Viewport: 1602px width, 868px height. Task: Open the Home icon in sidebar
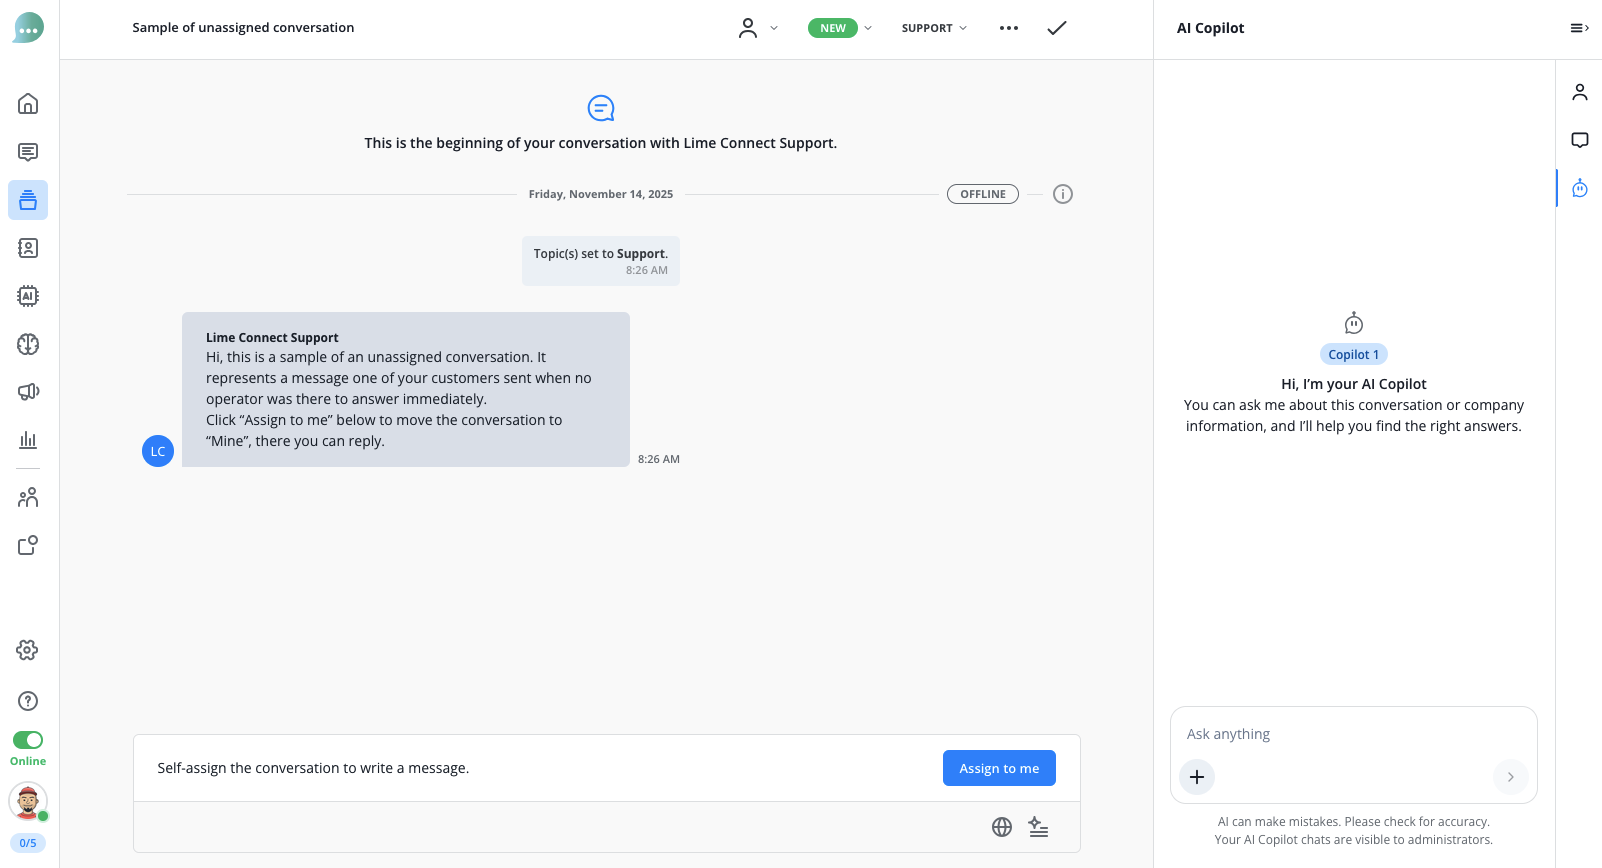point(28,104)
